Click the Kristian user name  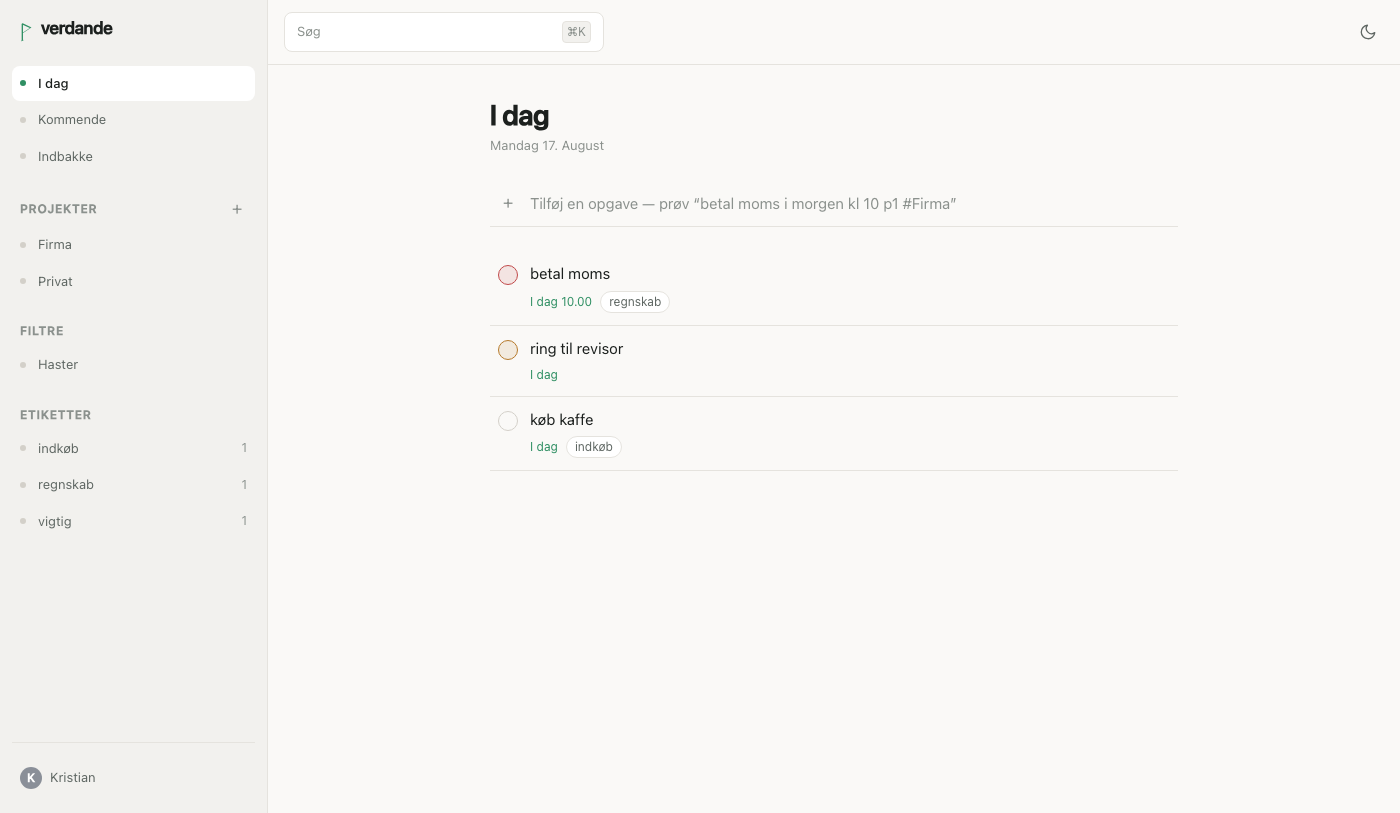pyautogui.click(x=73, y=777)
